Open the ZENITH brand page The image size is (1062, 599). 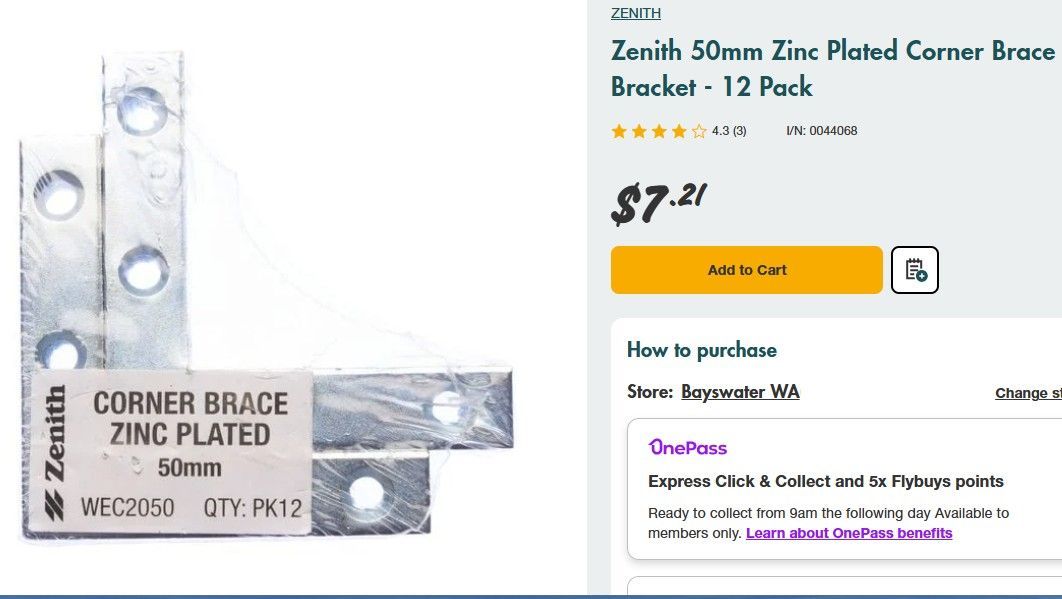[x=635, y=13]
